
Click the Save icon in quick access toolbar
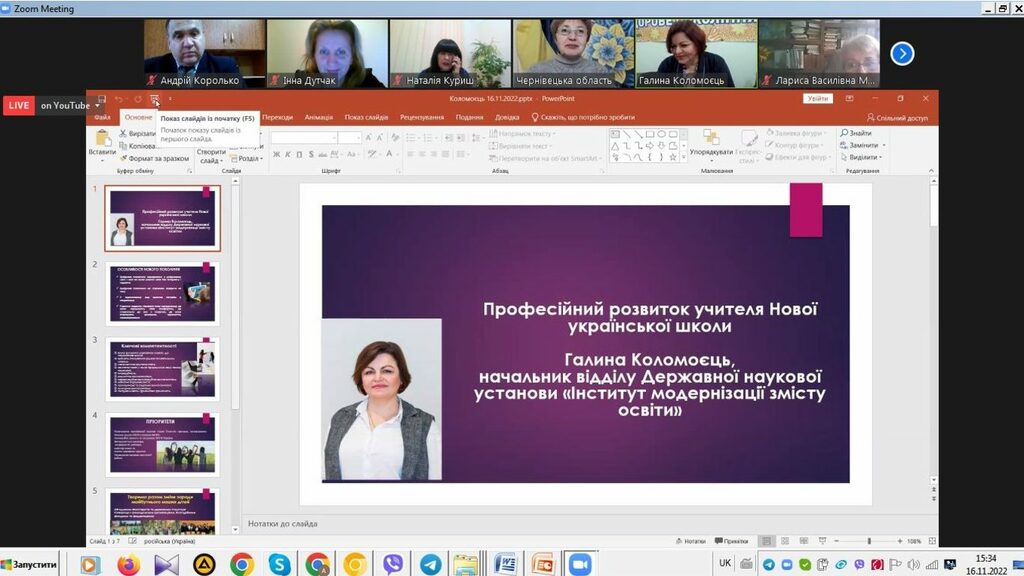(x=102, y=99)
